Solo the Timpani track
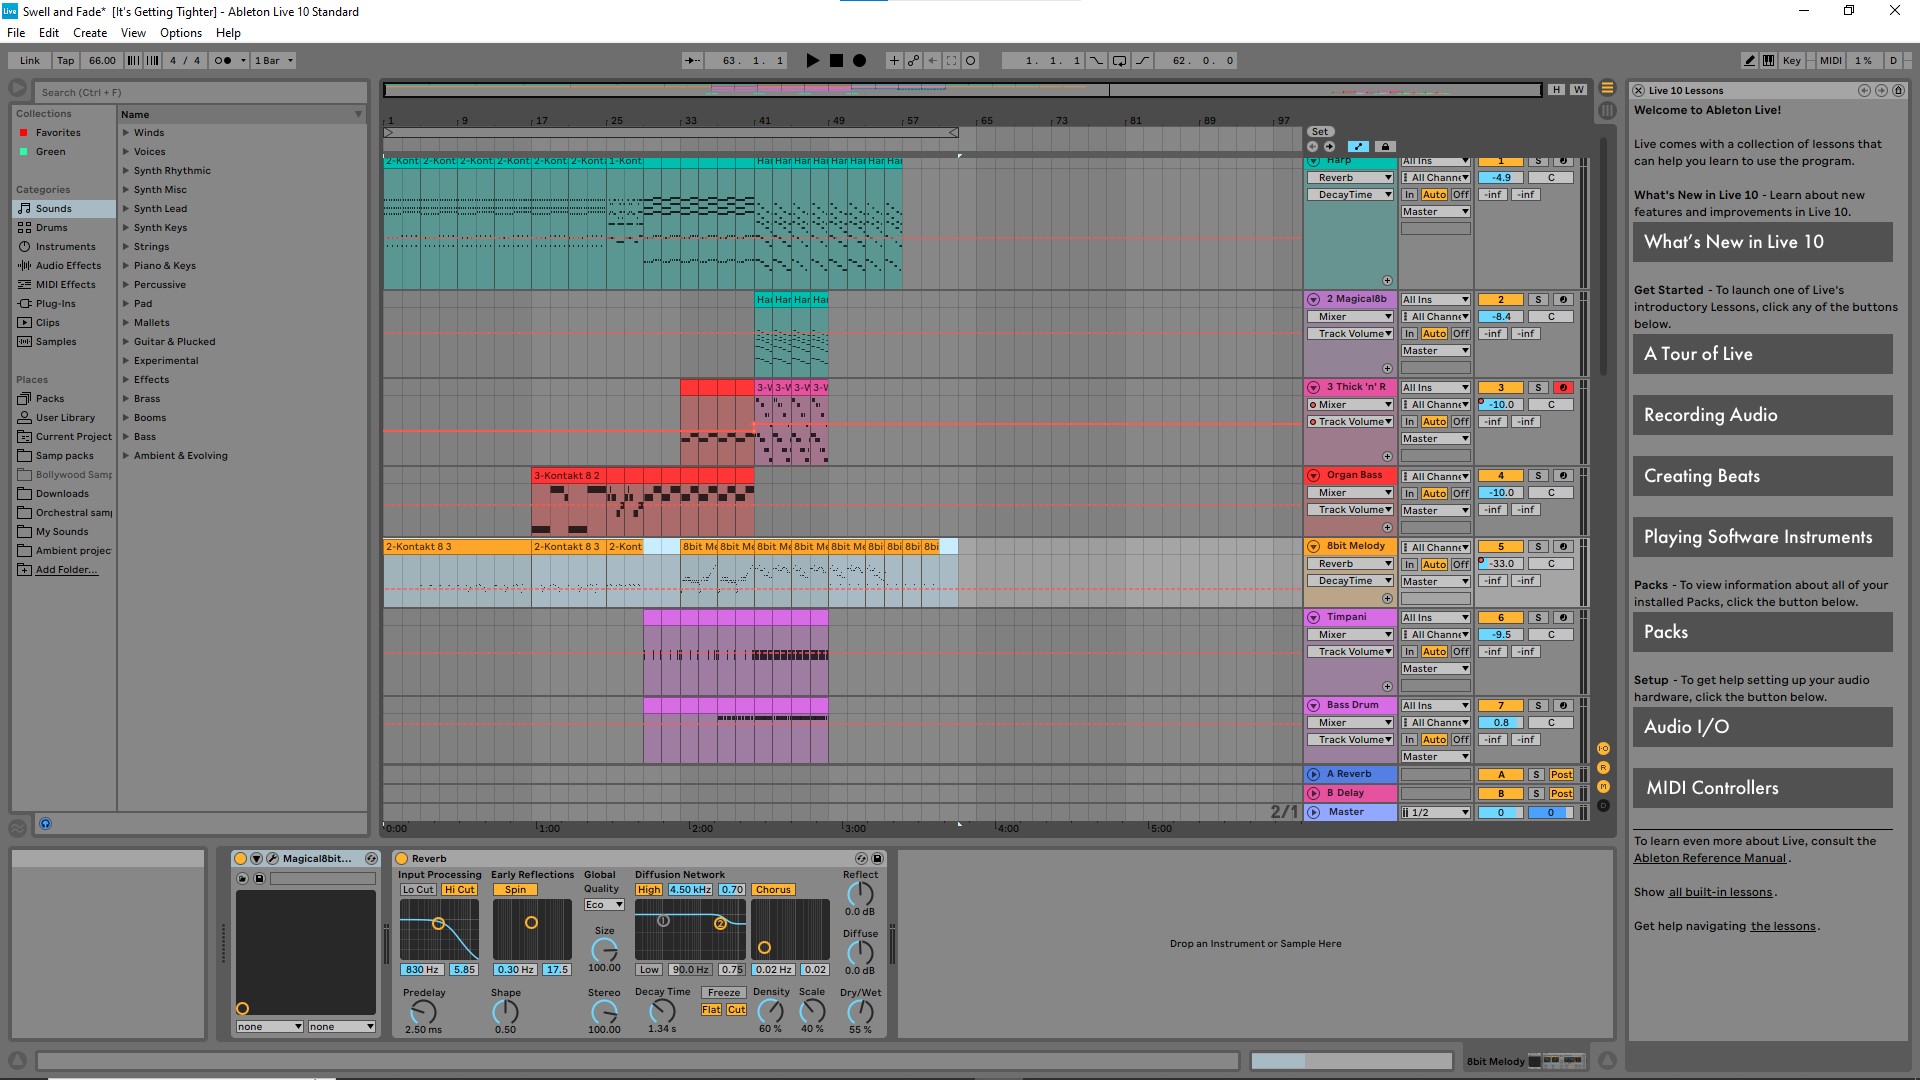Image resolution: width=1920 pixels, height=1080 pixels. point(1538,618)
